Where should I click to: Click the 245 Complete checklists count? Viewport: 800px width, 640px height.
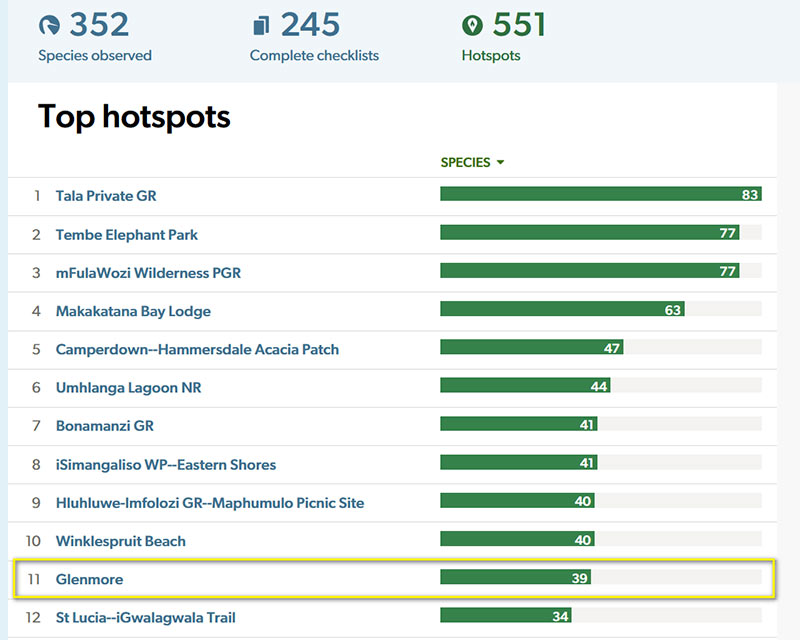[310, 24]
